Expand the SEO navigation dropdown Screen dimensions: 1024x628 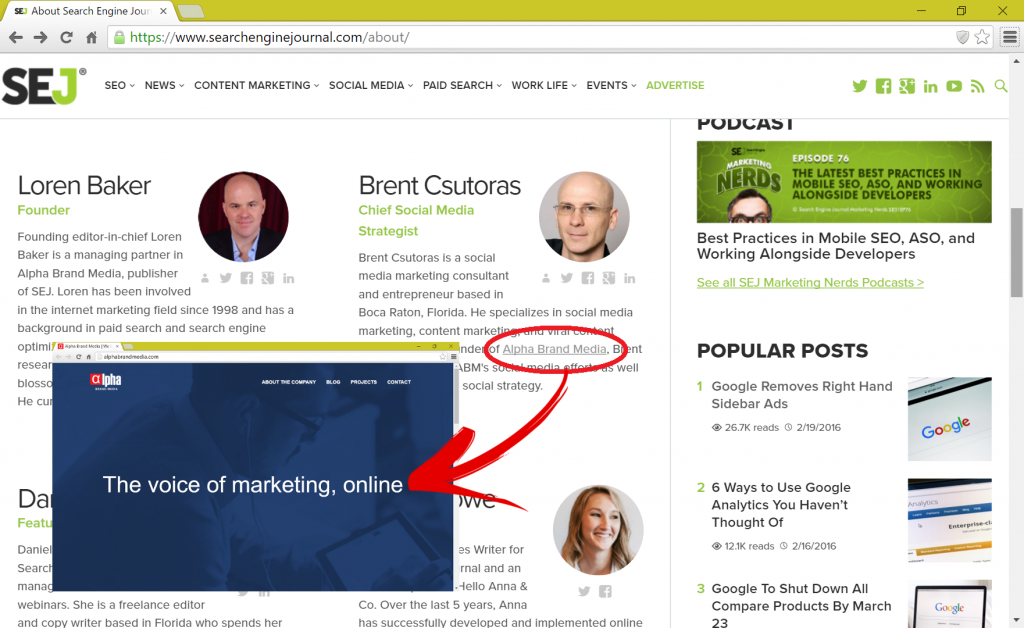[120, 86]
